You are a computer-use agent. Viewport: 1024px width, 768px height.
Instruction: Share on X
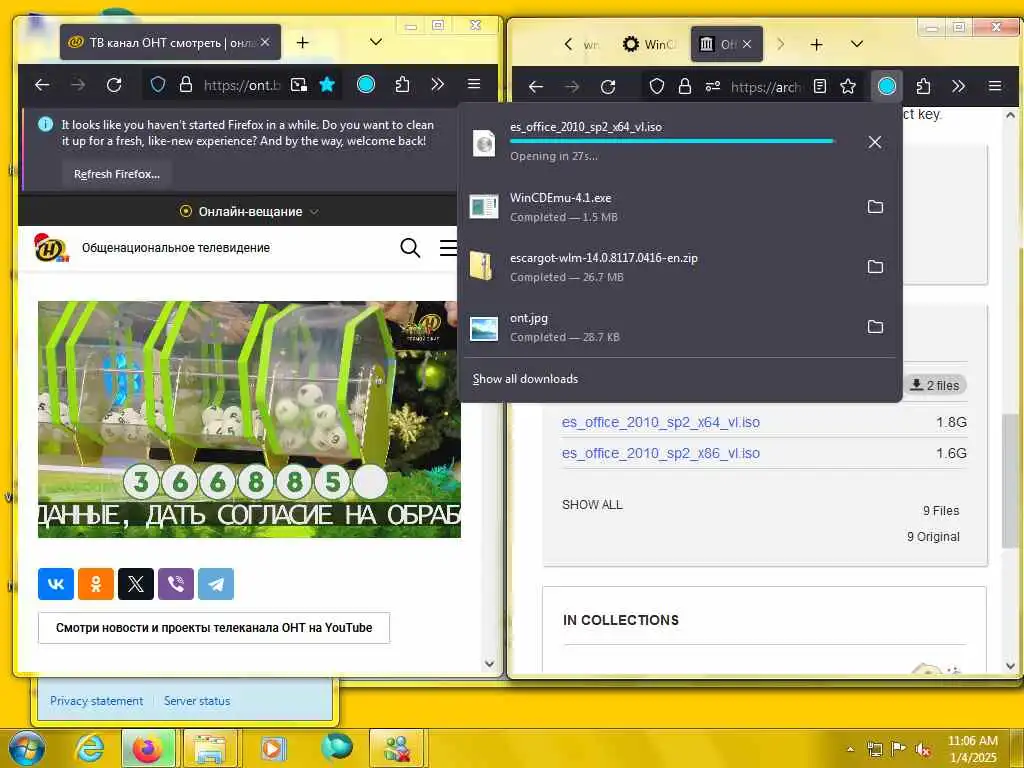136,584
